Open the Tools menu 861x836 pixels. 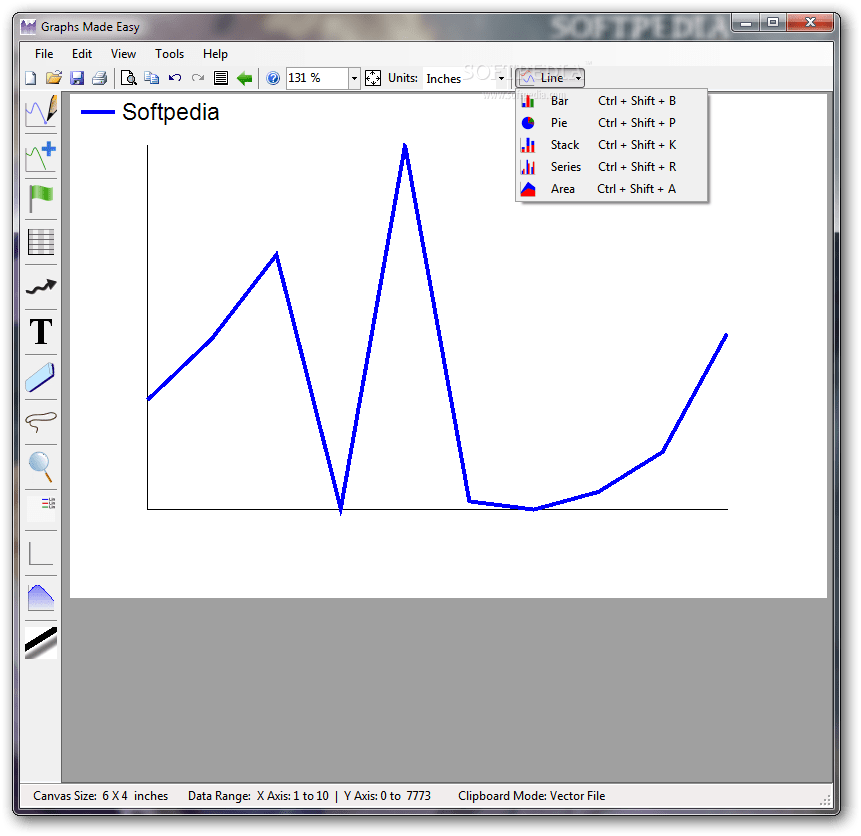pyautogui.click(x=169, y=54)
